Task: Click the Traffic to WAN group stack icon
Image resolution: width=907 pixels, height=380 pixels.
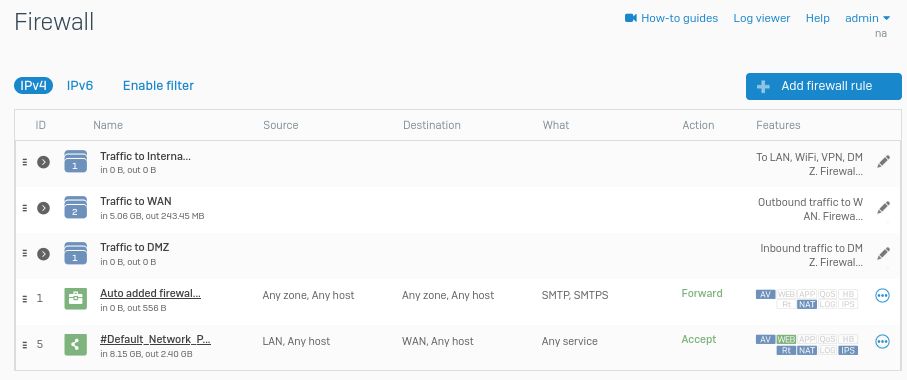Action: tap(75, 207)
